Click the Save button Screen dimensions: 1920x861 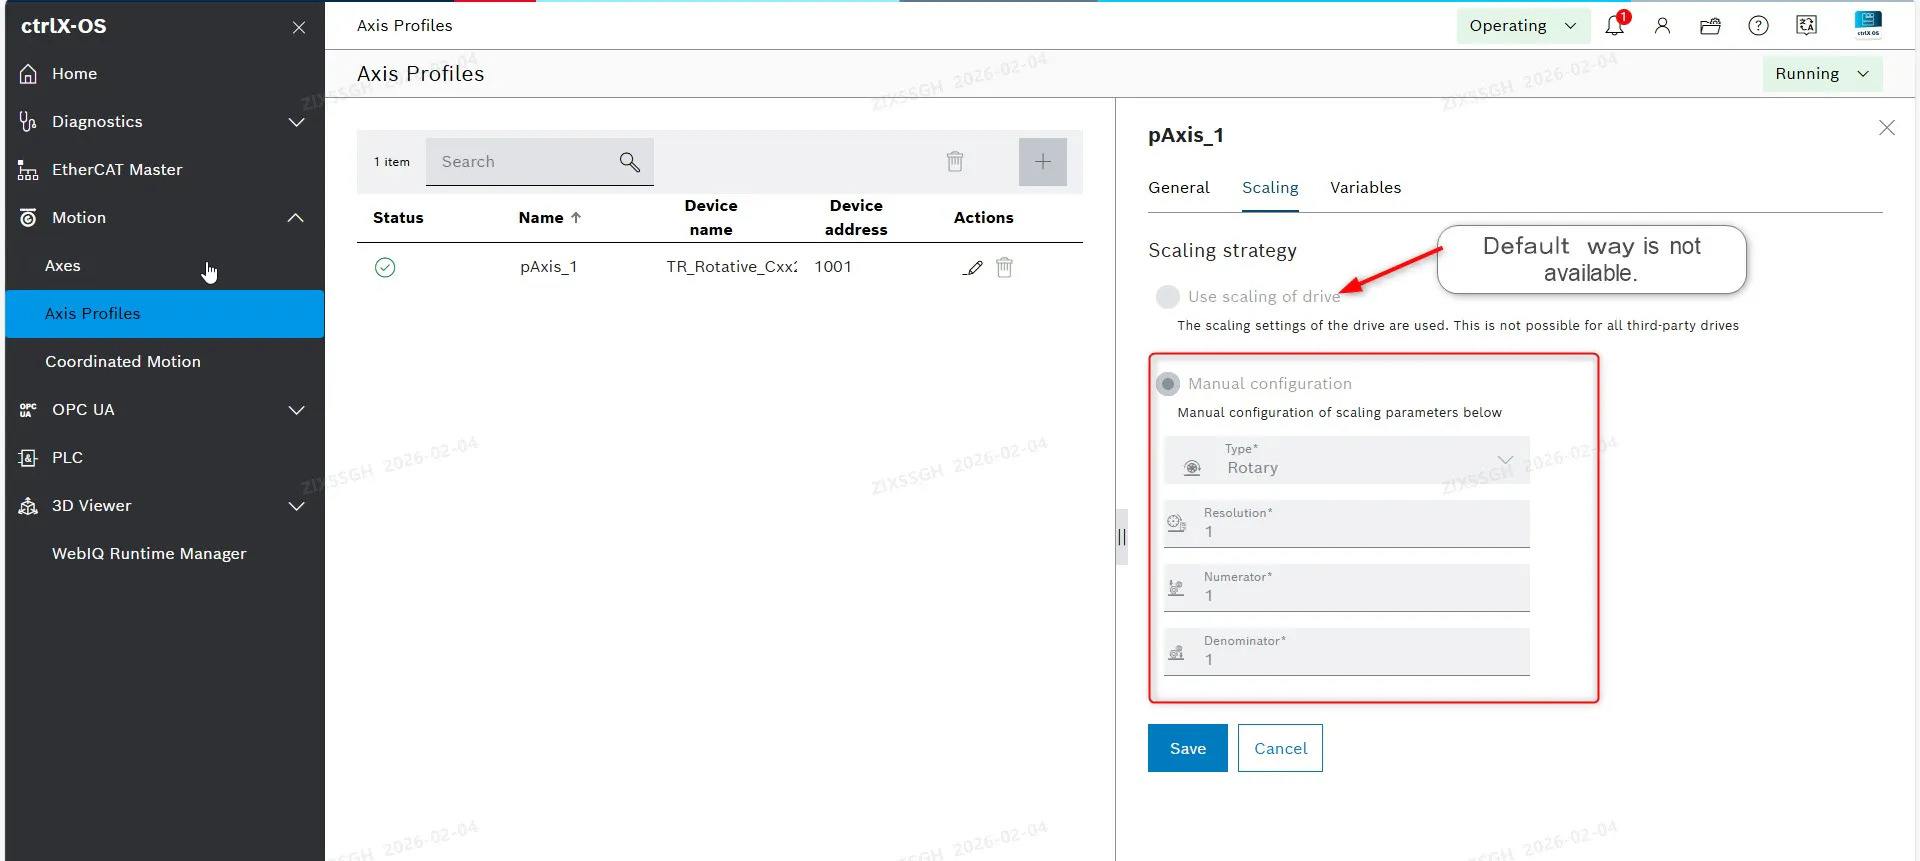pyautogui.click(x=1188, y=748)
